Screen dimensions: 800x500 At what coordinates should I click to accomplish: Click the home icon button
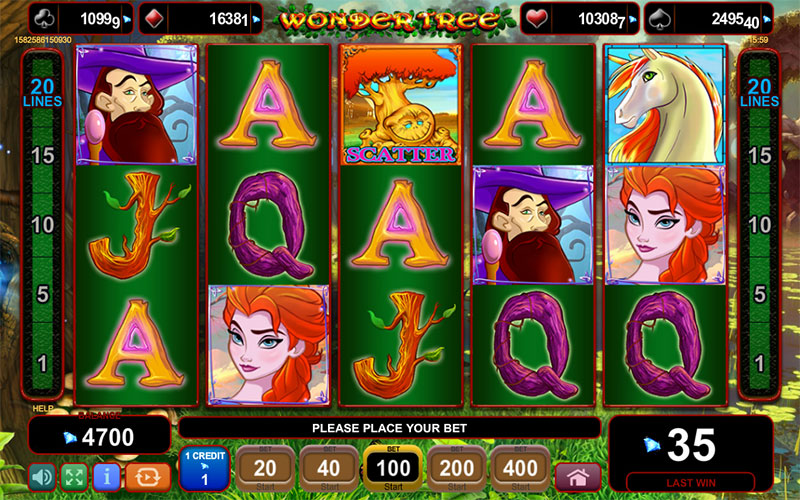(x=578, y=478)
